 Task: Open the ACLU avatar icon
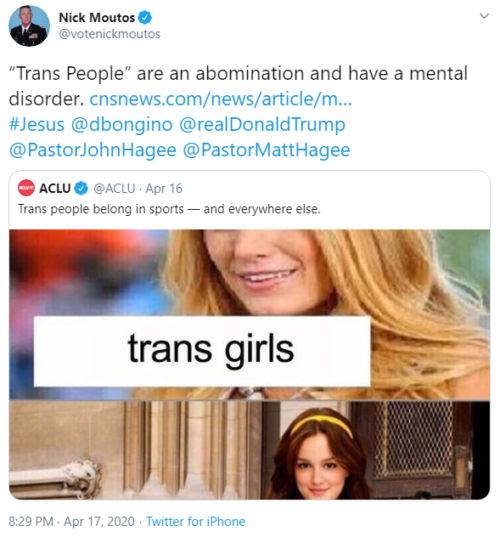(26, 188)
